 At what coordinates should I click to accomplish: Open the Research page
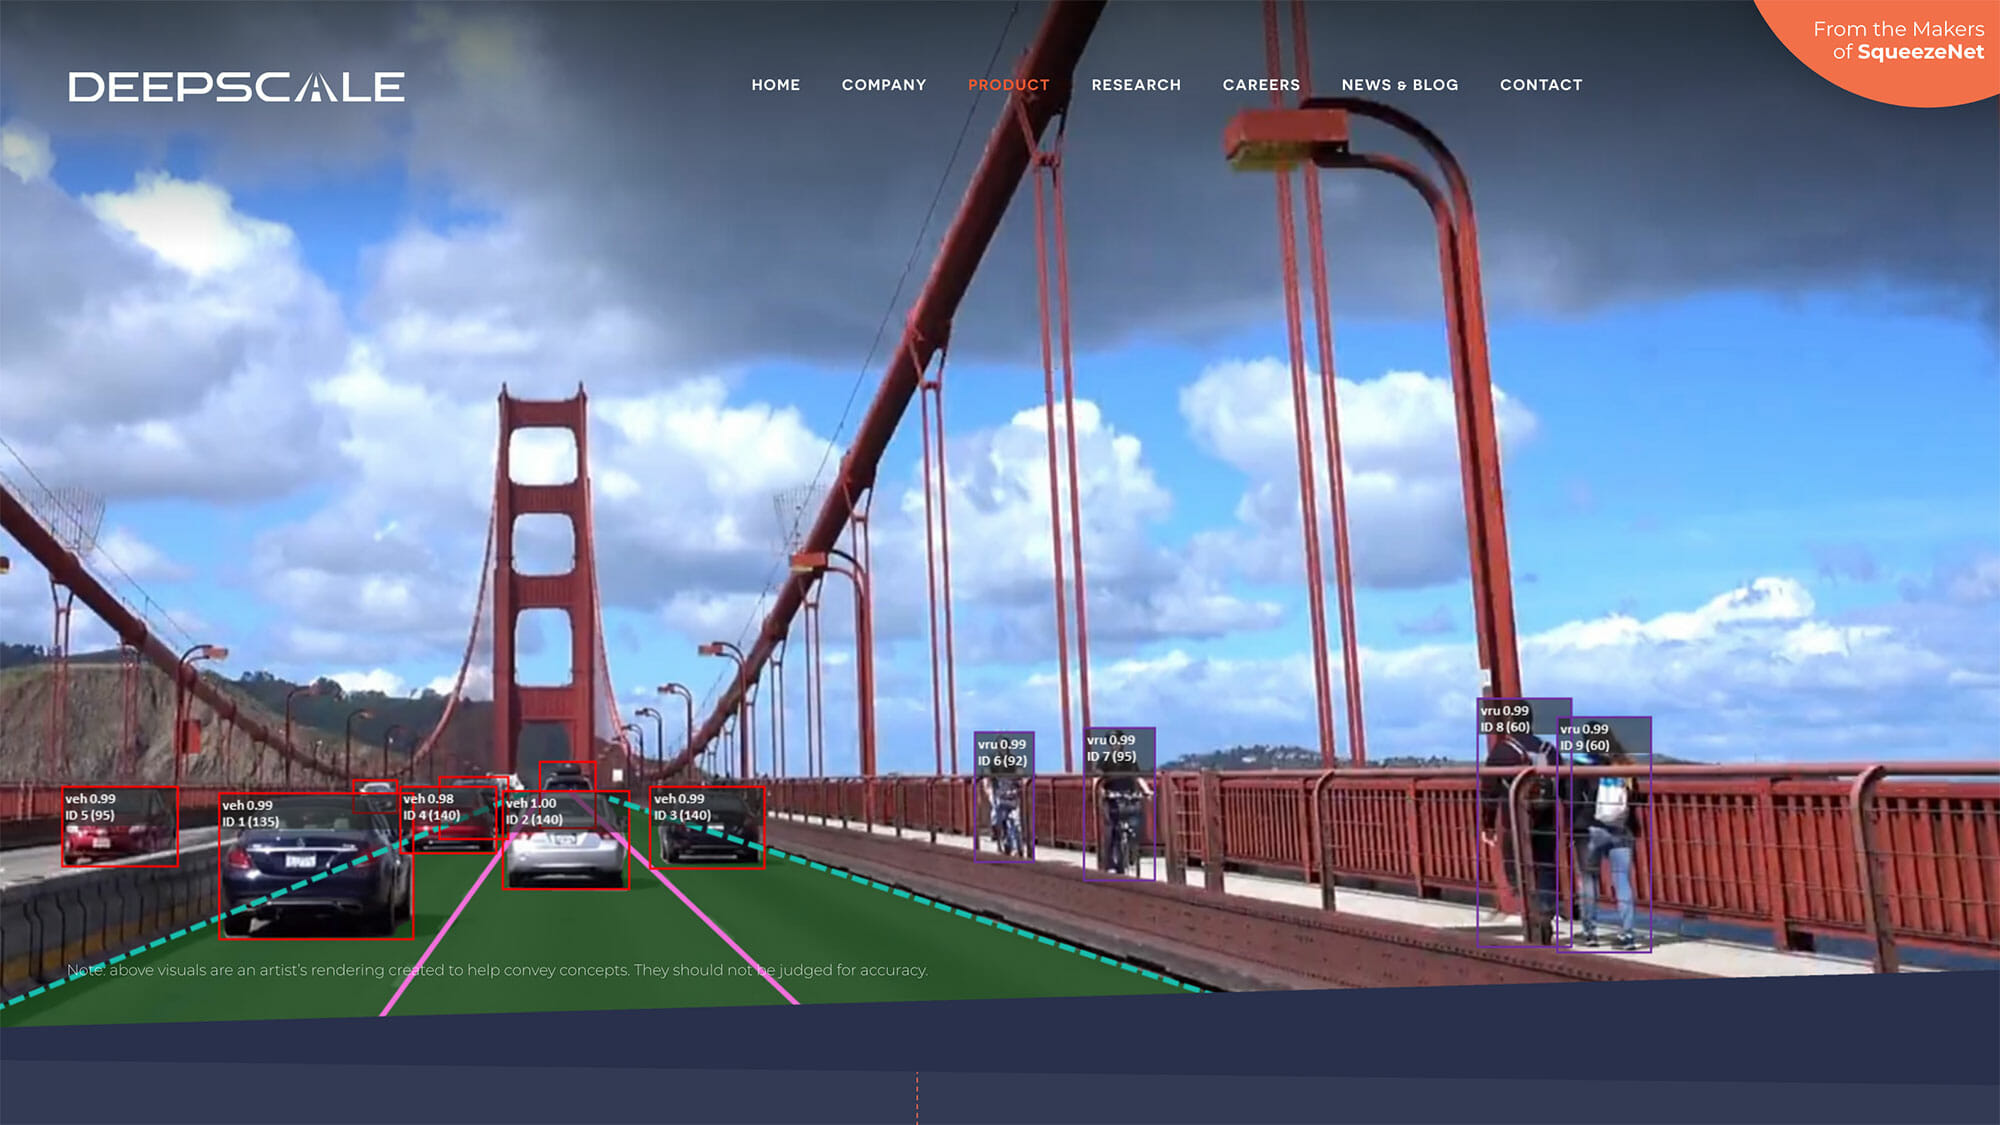click(x=1135, y=85)
